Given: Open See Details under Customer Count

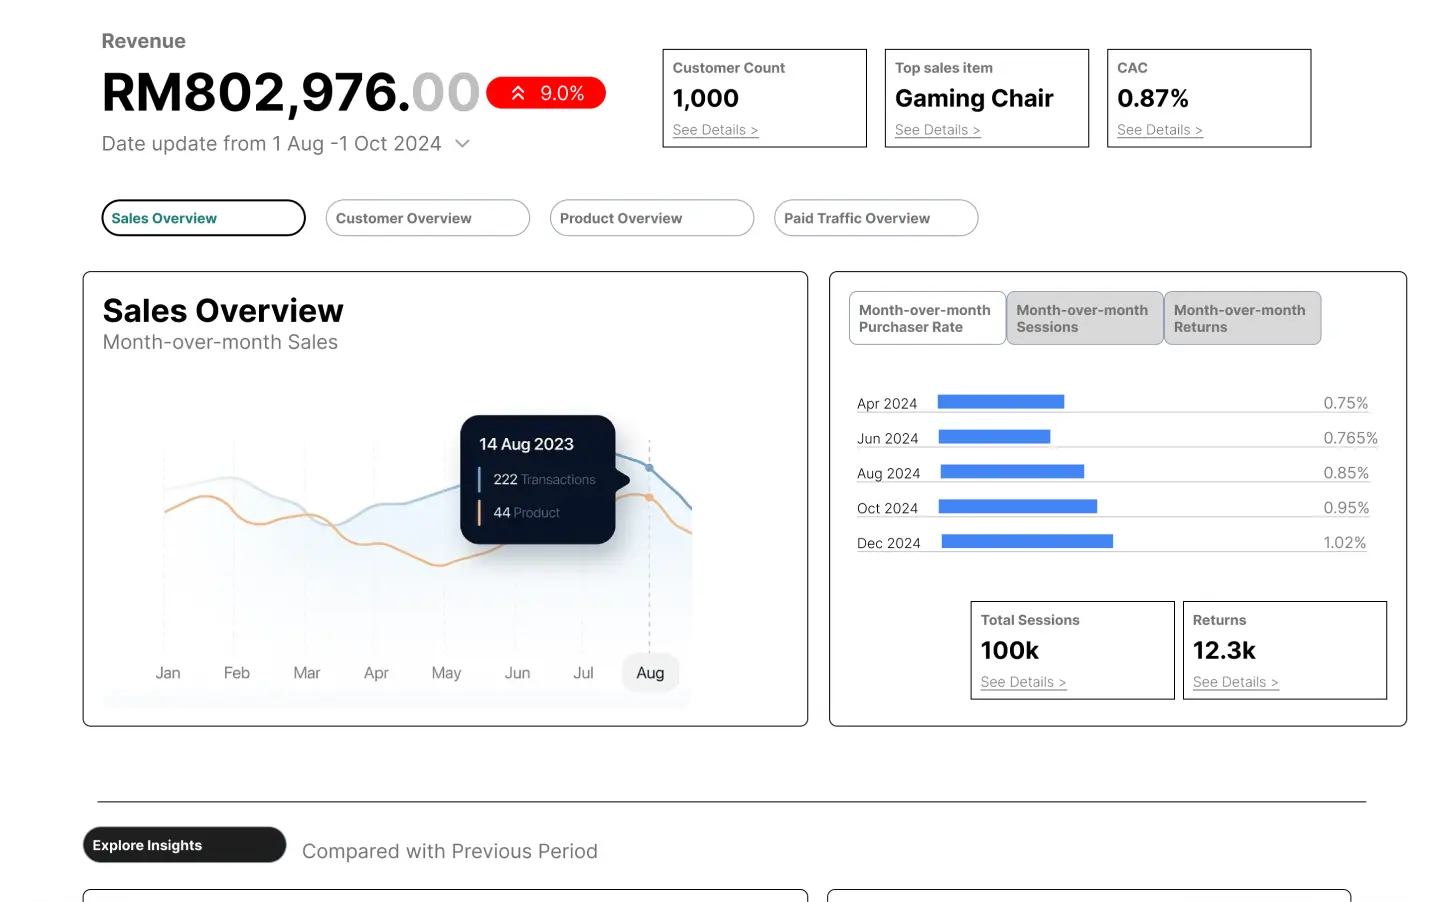Looking at the screenshot, I should pyautogui.click(x=715, y=130).
